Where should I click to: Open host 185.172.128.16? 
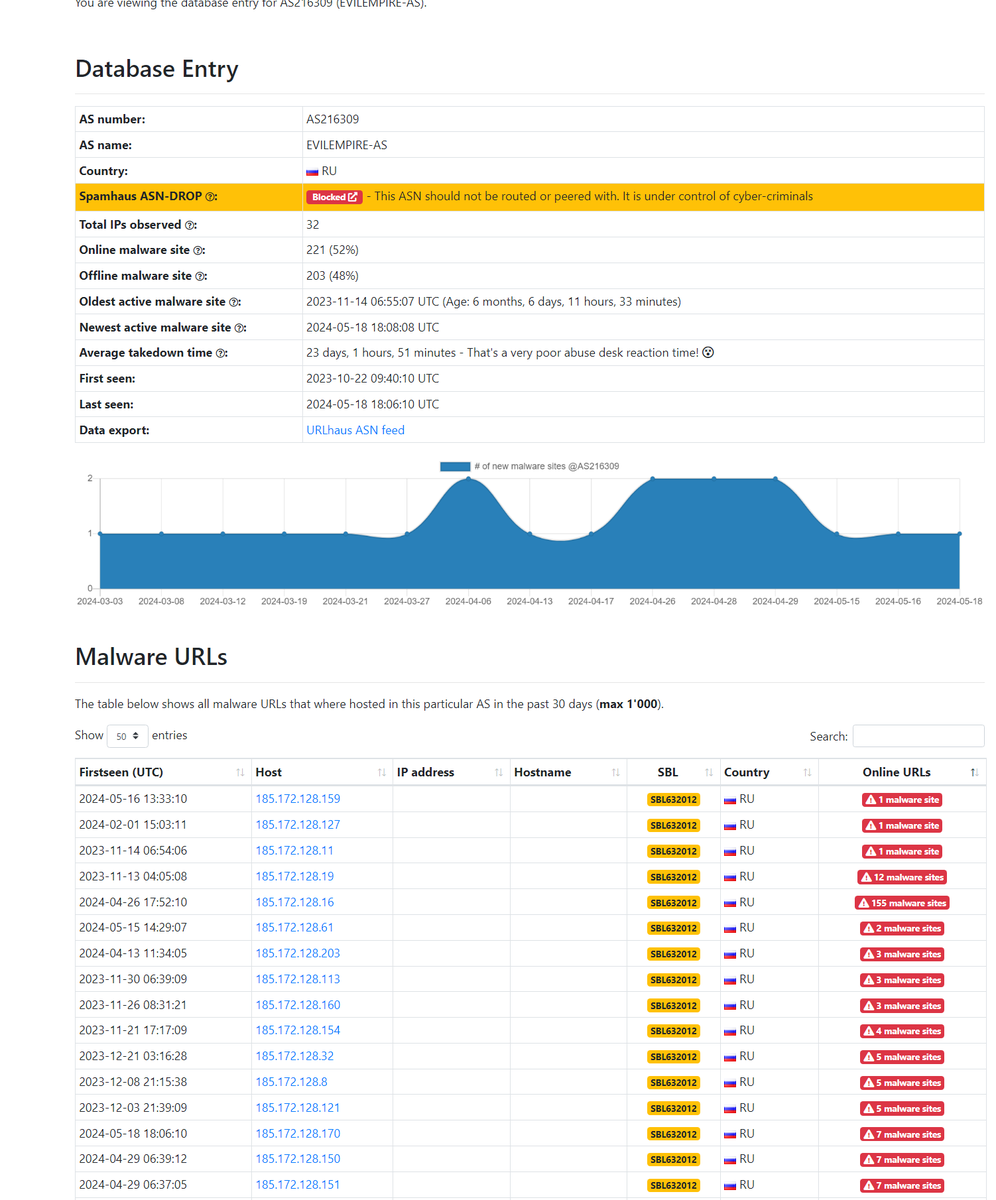(295, 902)
